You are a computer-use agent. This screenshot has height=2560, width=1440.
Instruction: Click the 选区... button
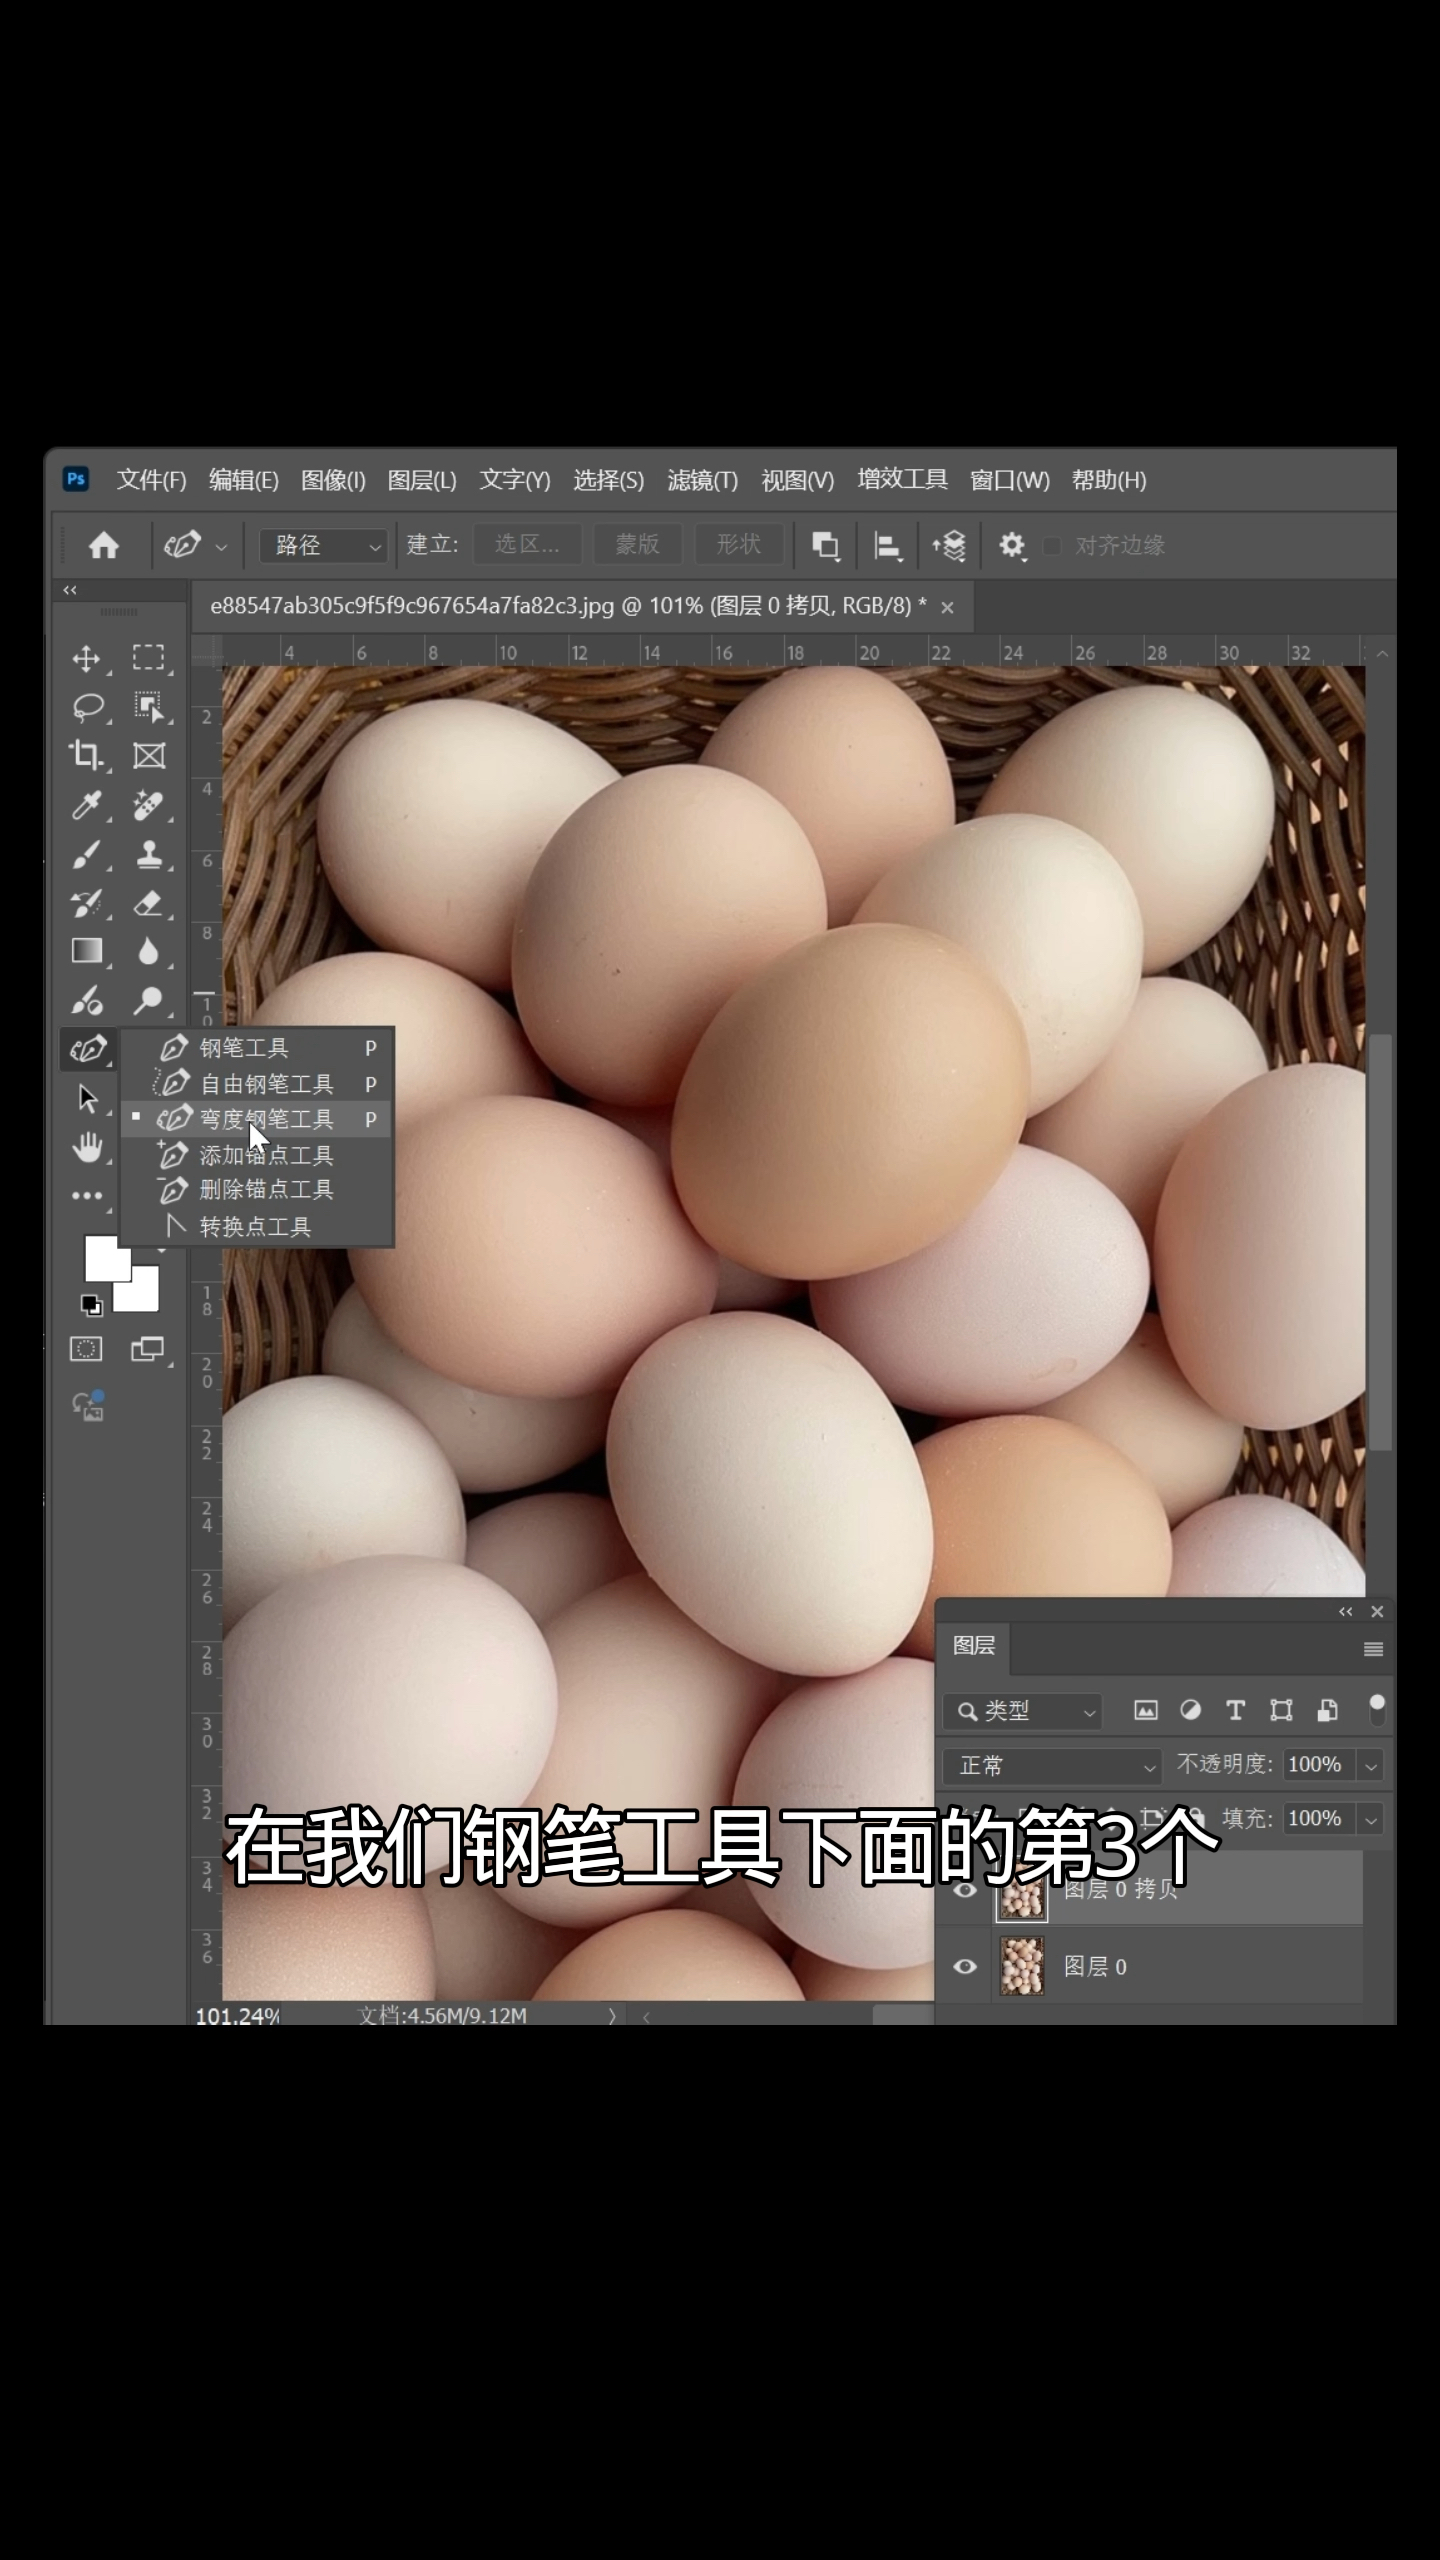[527, 545]
